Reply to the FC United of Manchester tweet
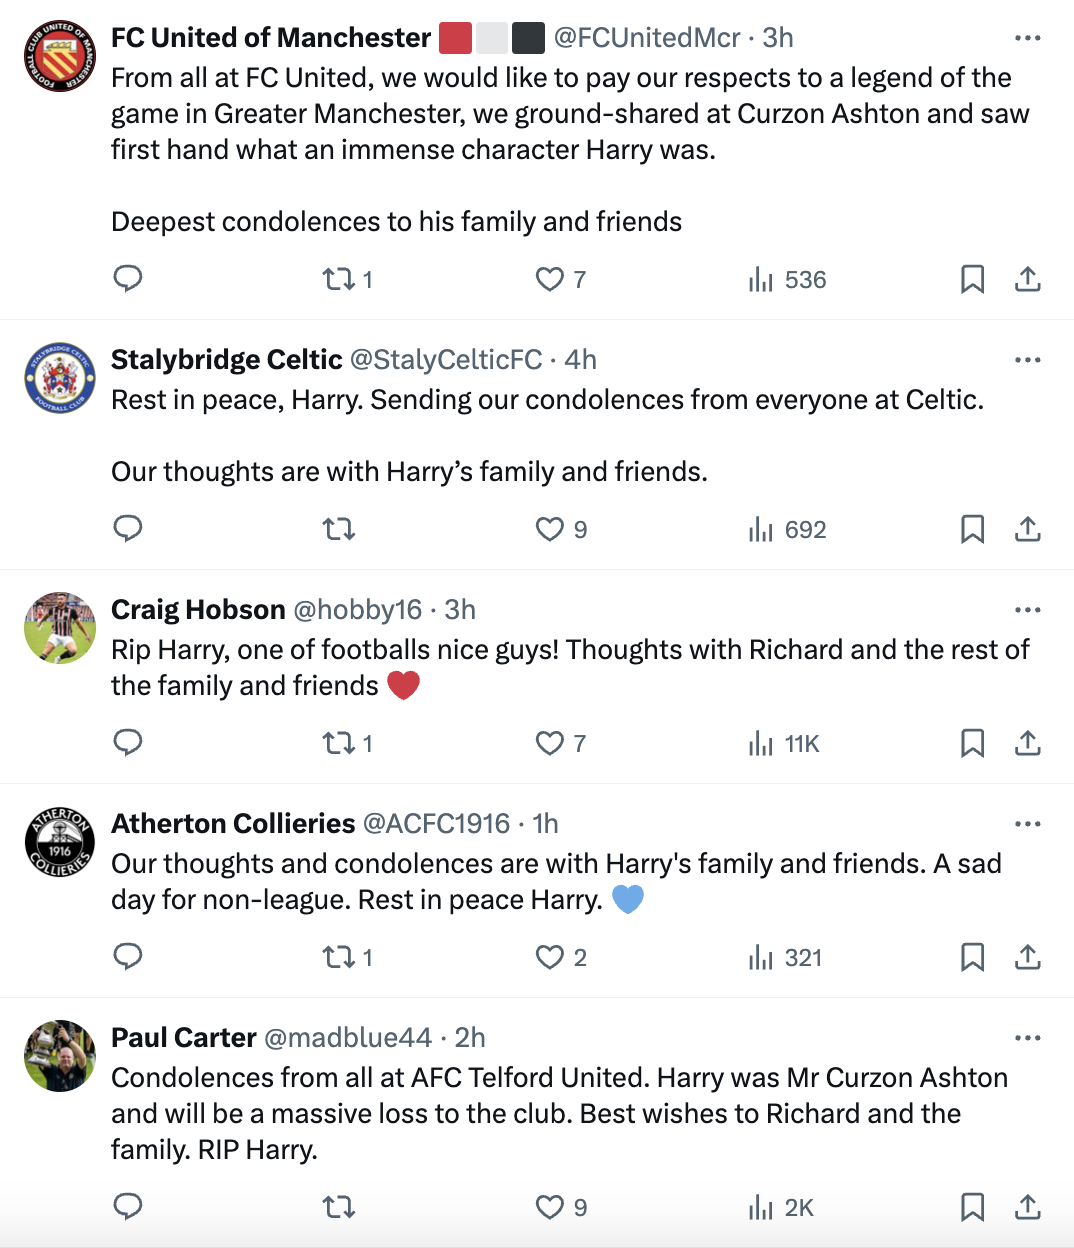Screen dimensions: 1074x1248 (128, 279)
